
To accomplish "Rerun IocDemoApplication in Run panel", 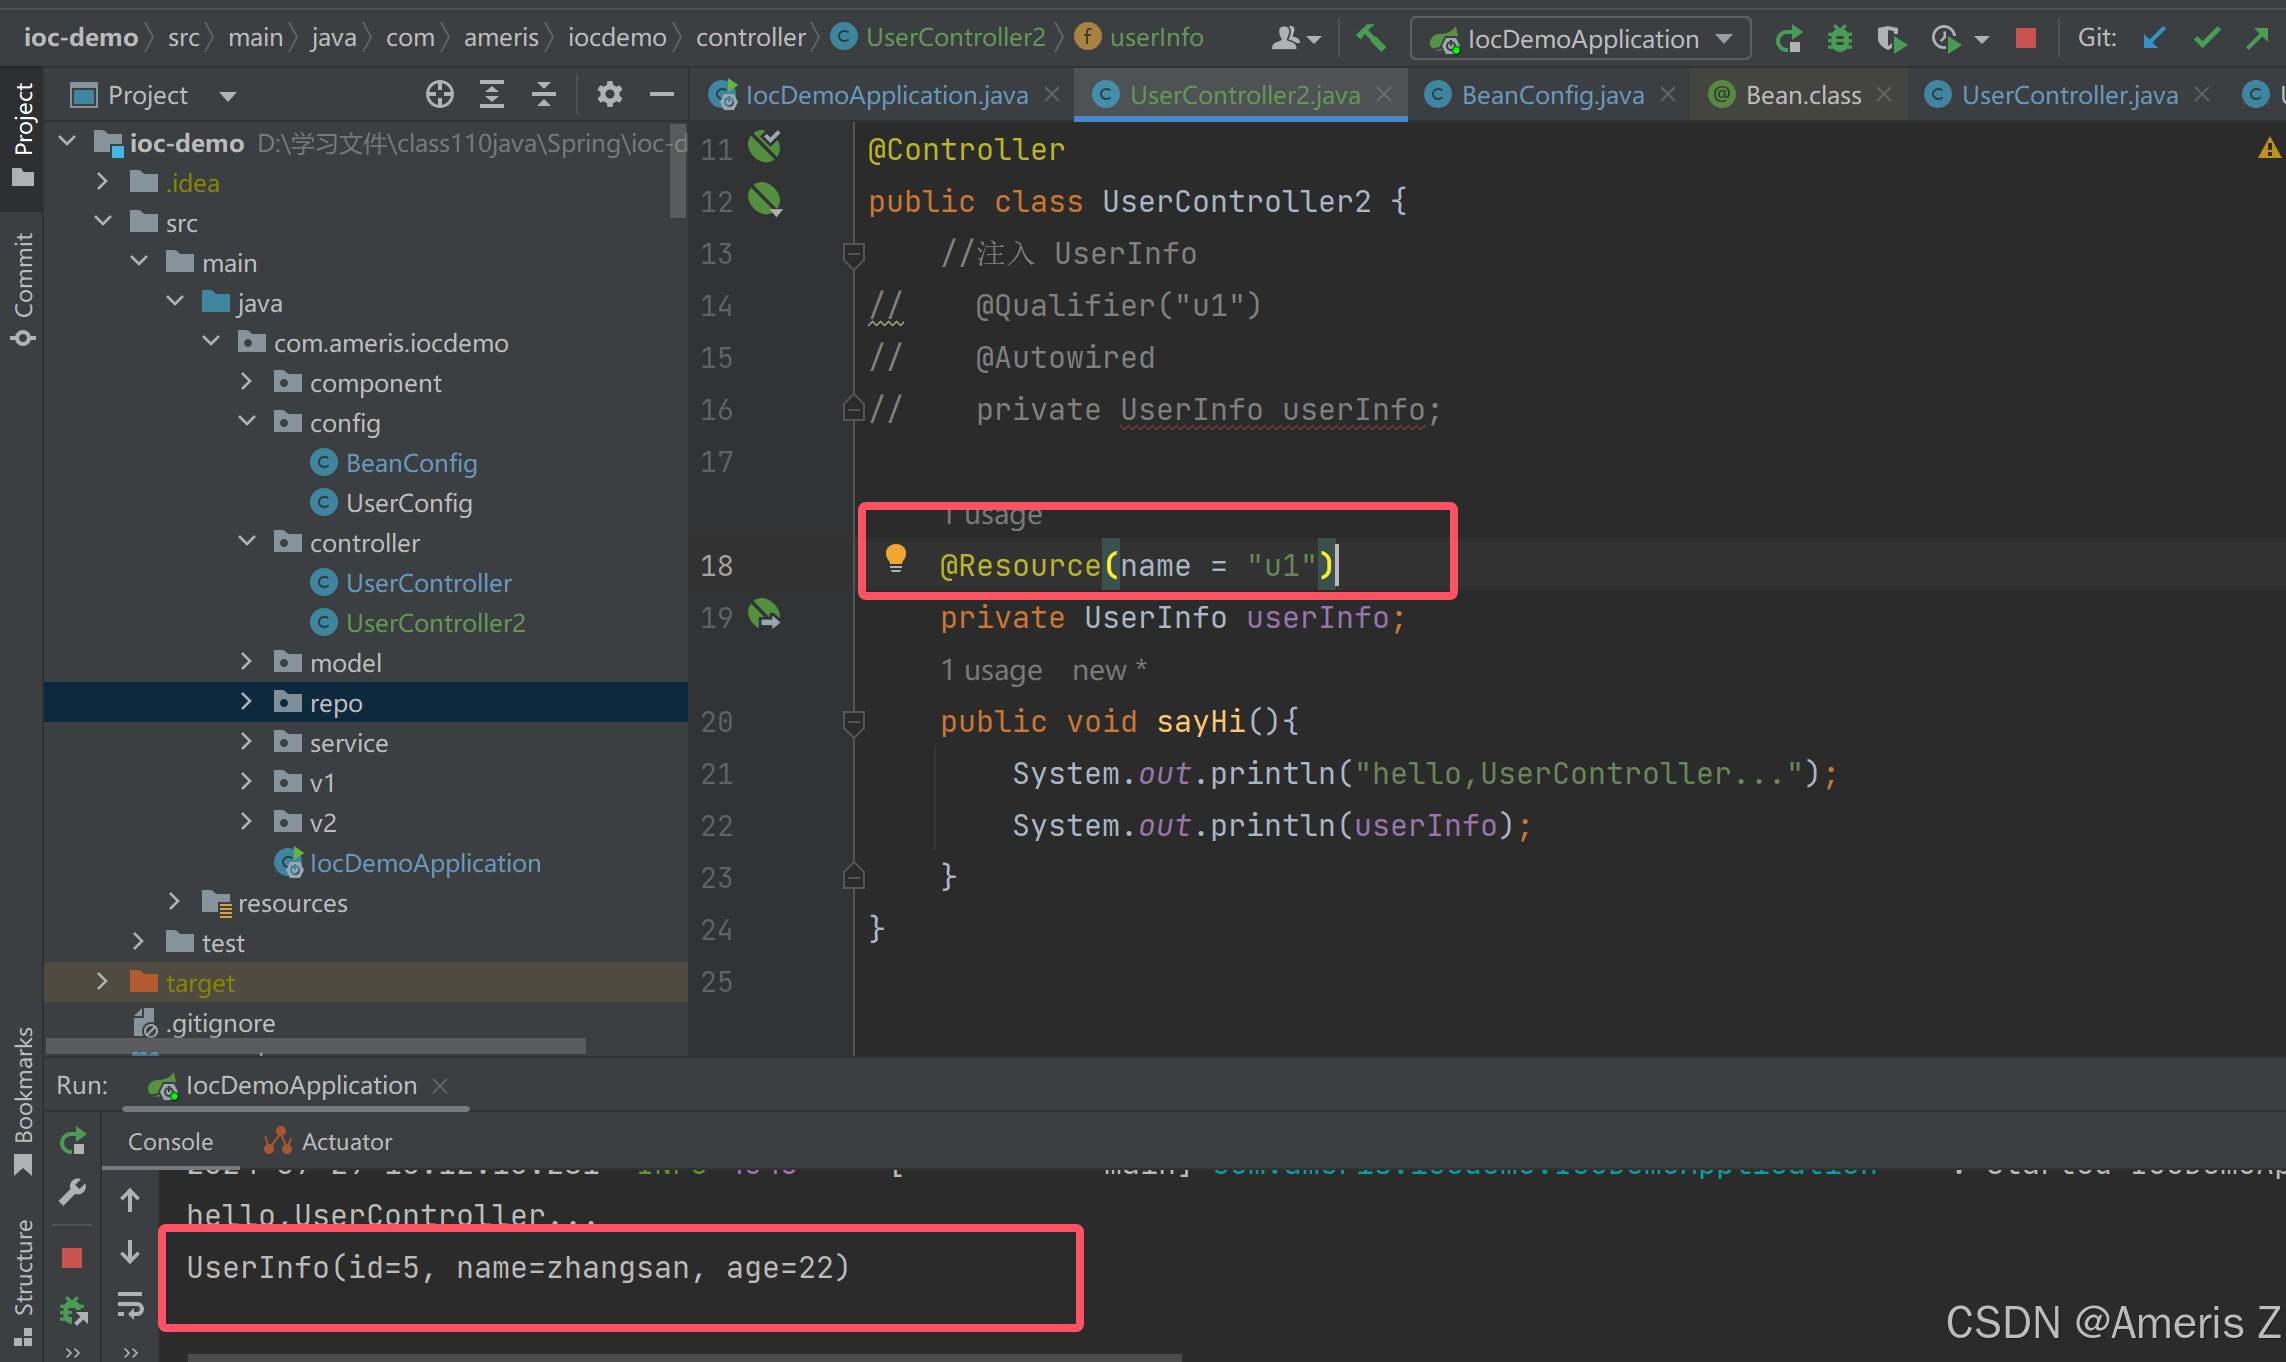I will (73, 1141).
